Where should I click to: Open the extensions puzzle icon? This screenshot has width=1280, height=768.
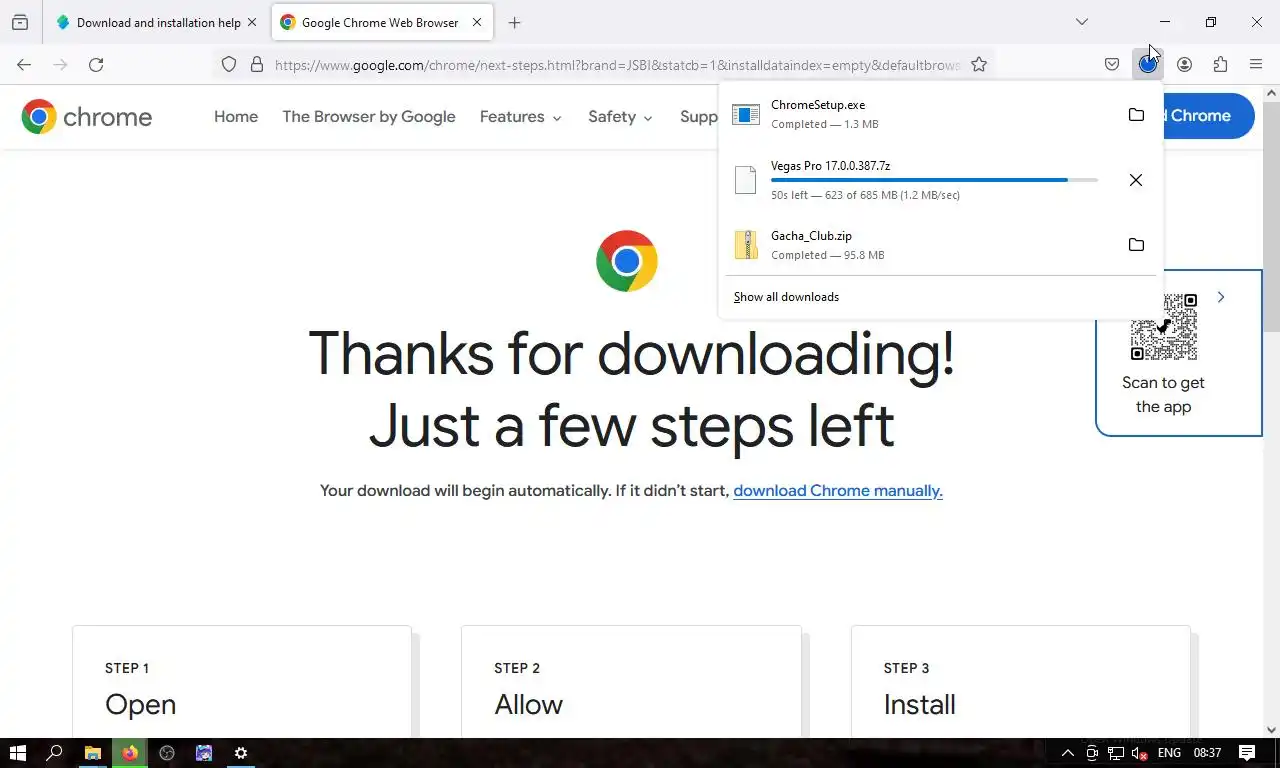pyautogui.click(x=1220, y=64)
